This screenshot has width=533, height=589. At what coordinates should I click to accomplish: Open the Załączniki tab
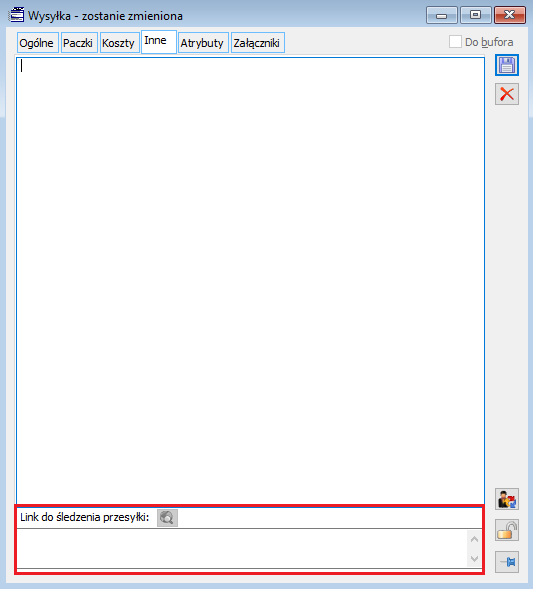point(257,43)
